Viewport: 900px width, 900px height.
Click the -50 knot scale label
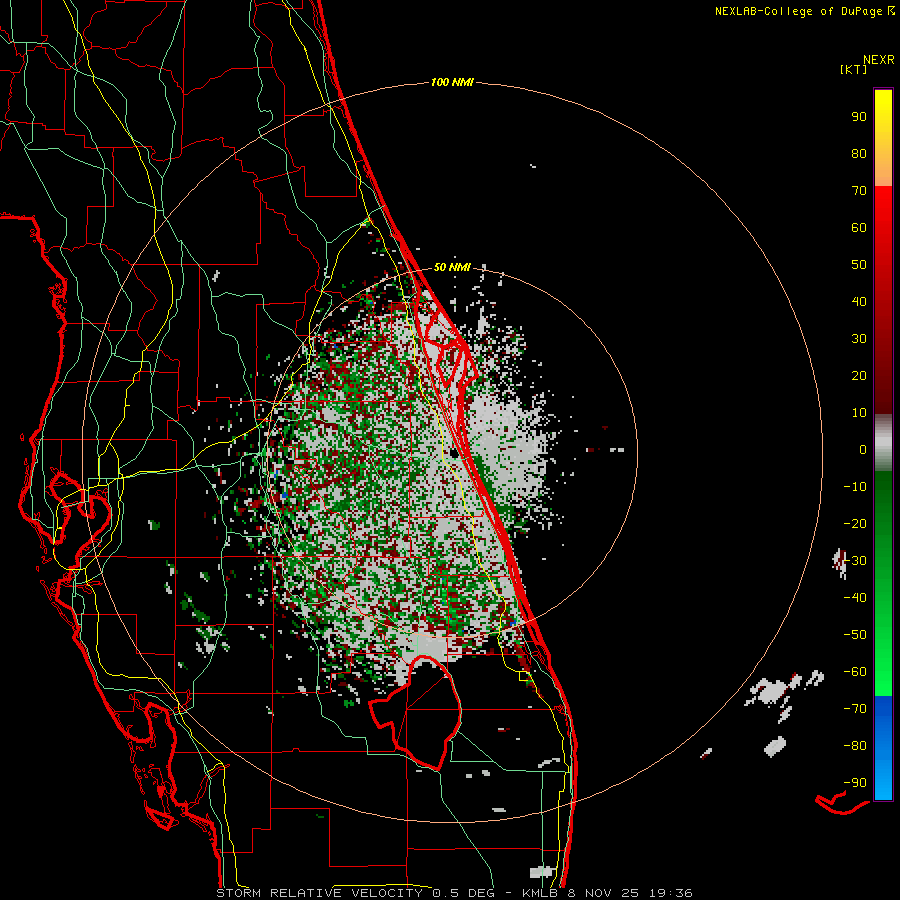tap(855, 635)
